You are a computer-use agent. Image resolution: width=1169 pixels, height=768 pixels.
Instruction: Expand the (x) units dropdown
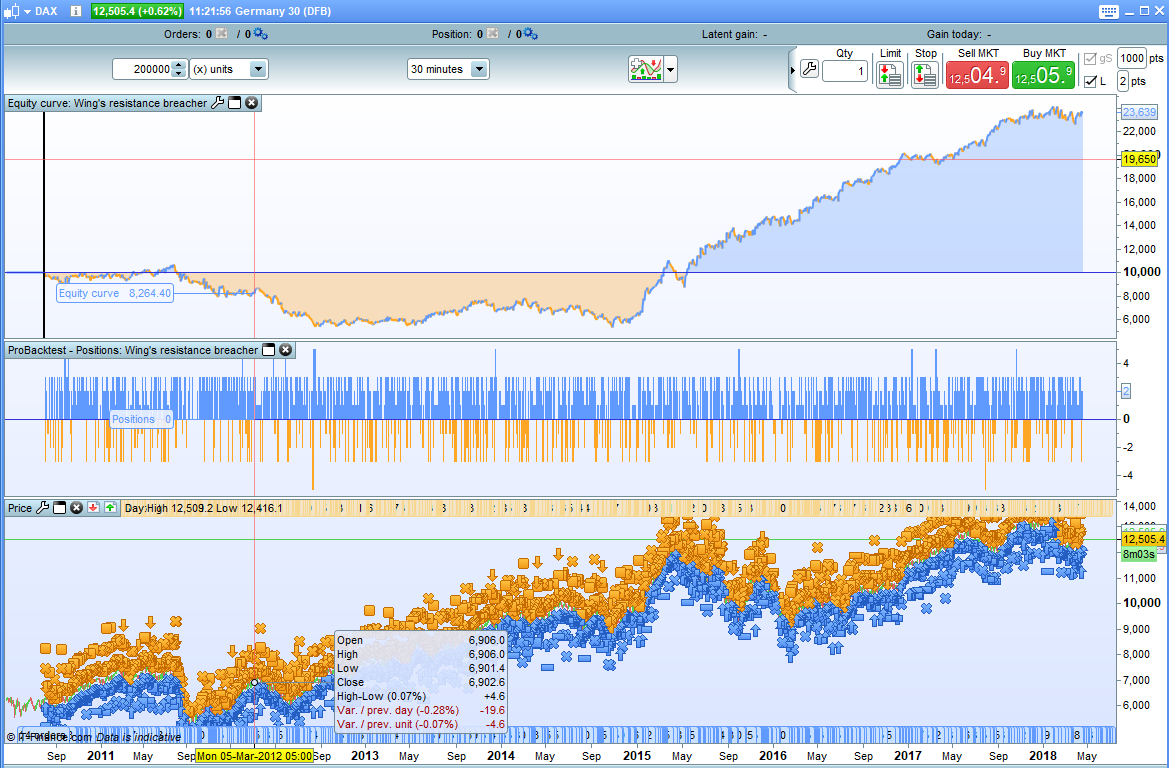258,69
